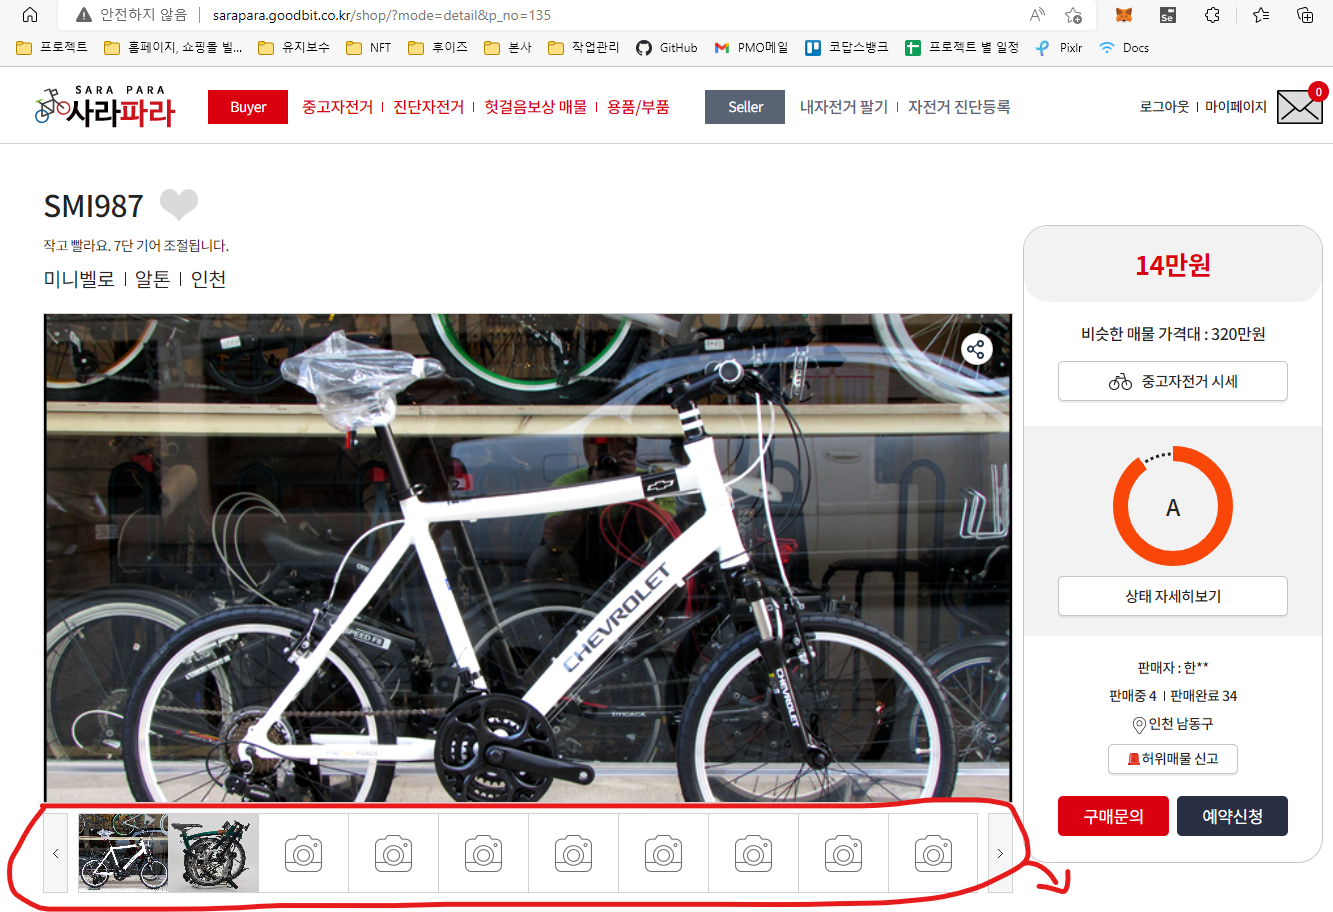Image resolution: width=1333 pixels, height=912 pixels.
Task: Open the 내자전거 팔기 menu
Action: pos(843,107)
